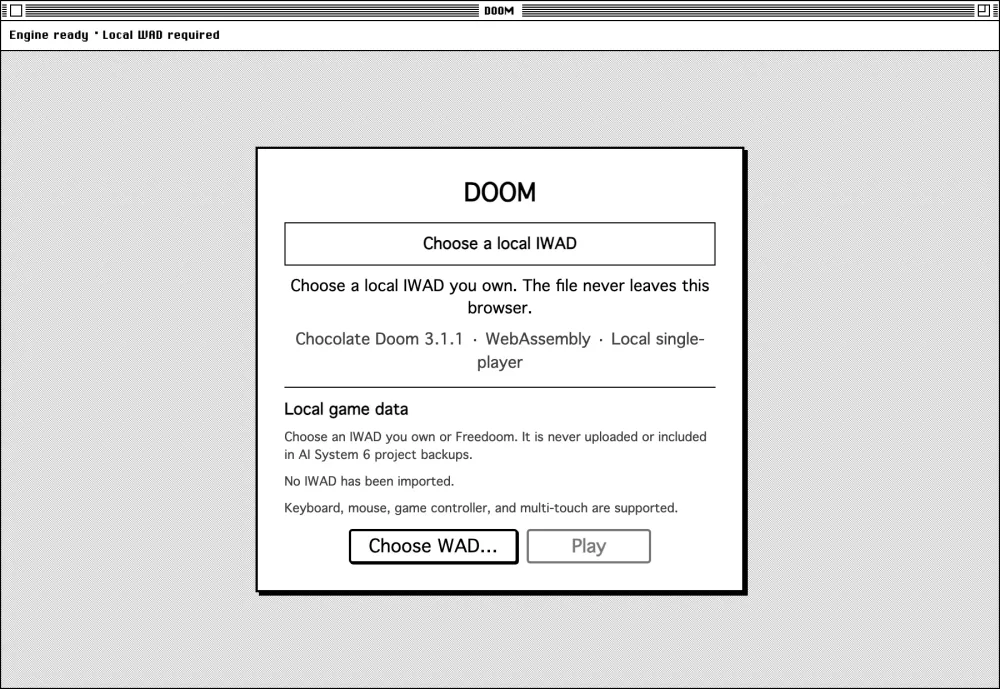
Task: Click the disabled Play button
Action: [589, 546]
